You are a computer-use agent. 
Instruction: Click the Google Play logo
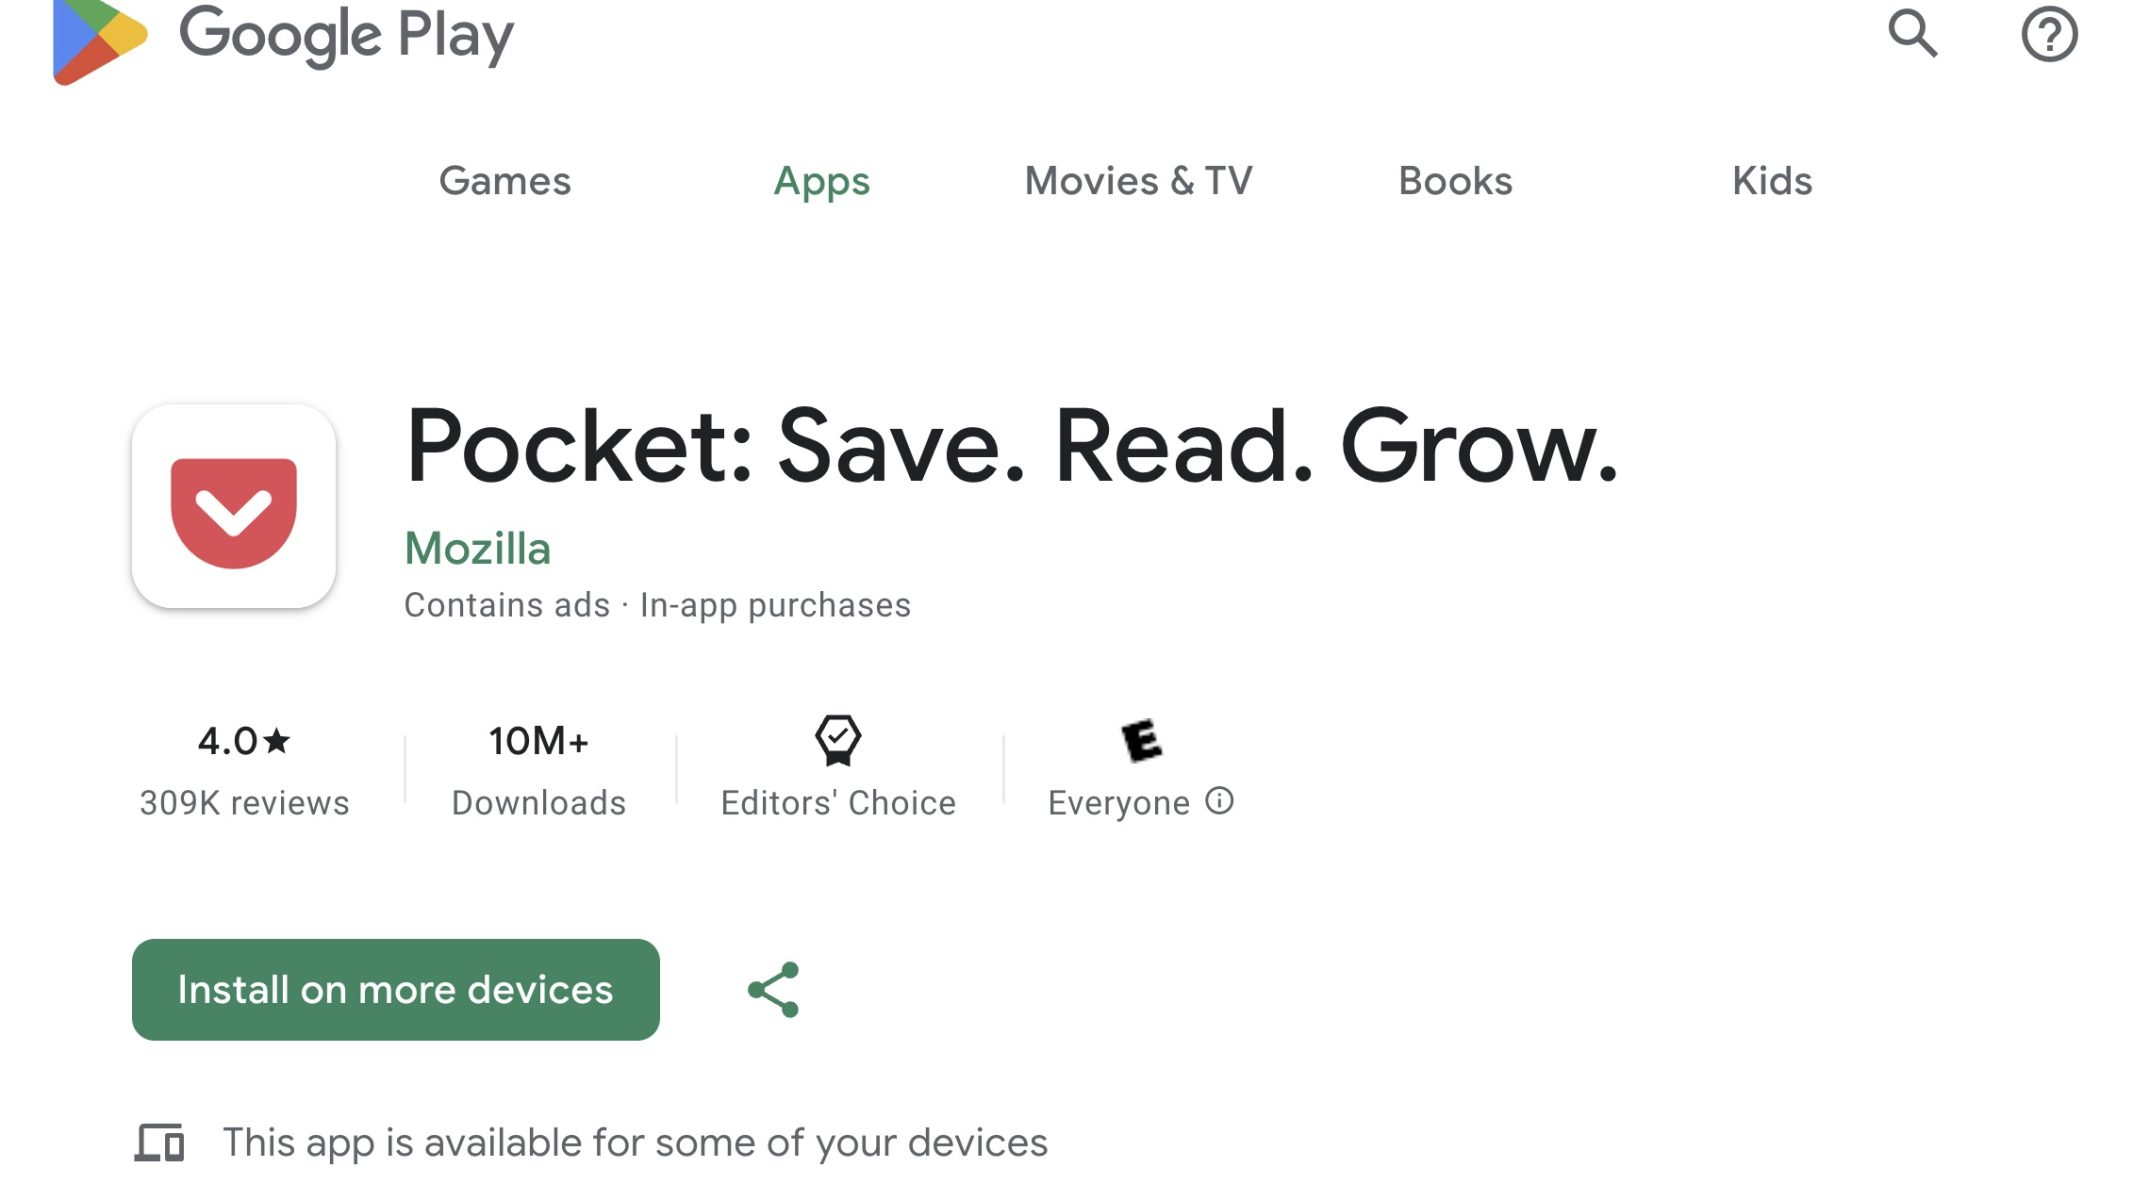tap(283, 38)
